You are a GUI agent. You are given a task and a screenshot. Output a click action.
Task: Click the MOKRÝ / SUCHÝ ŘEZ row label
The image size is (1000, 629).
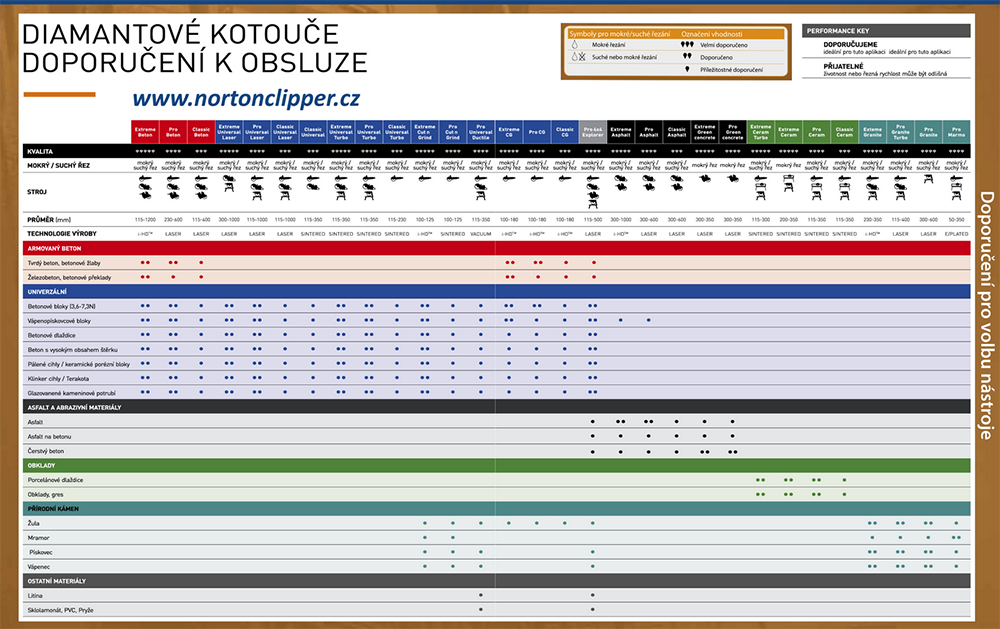pos(59,165)
